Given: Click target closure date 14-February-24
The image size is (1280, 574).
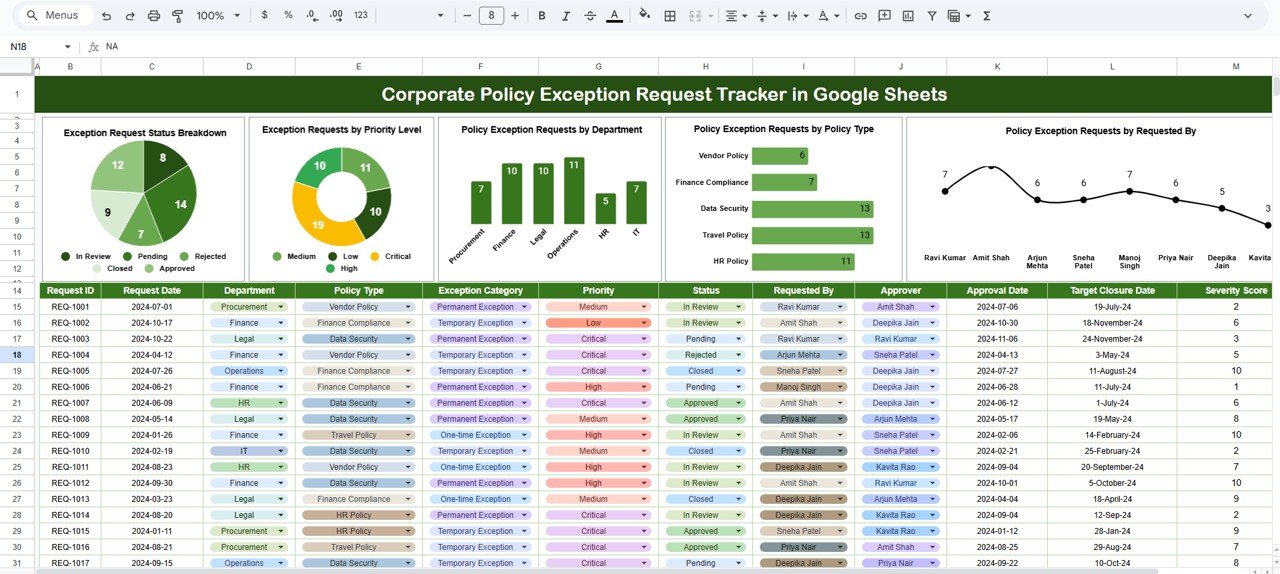Looking at the screenshot, I should [1112, 435].
